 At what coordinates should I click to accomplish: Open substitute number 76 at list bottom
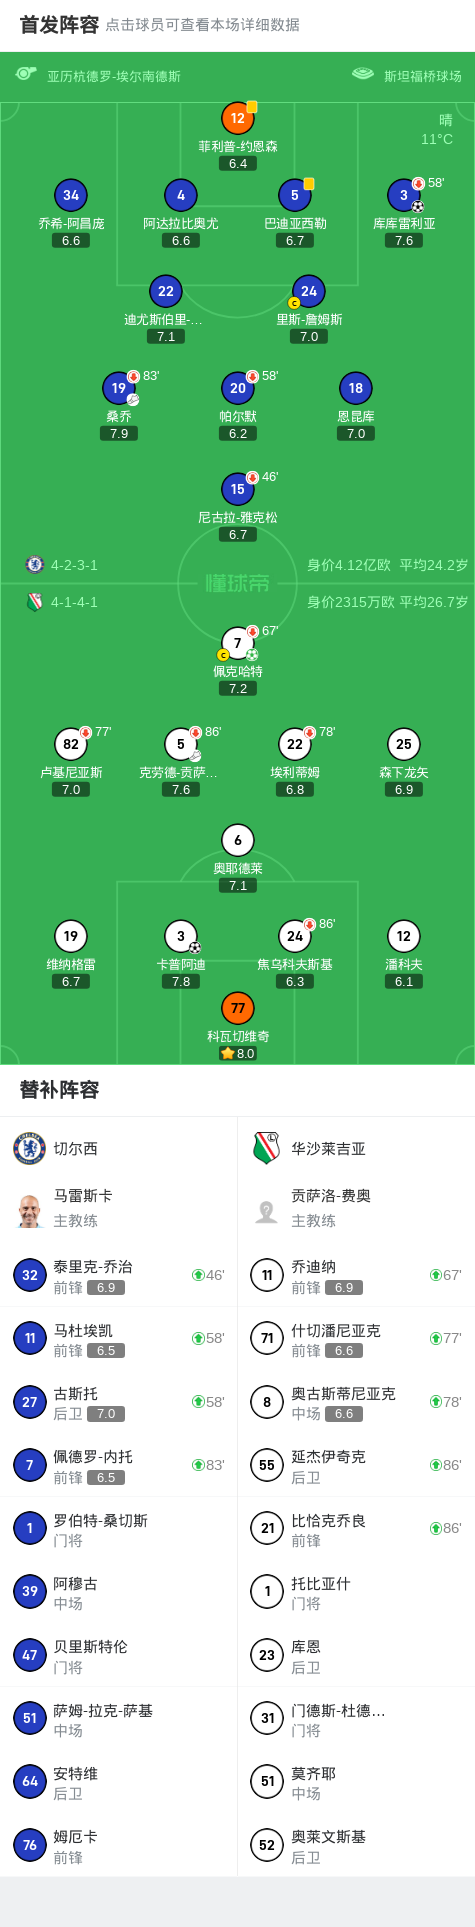coord(119,1846)
